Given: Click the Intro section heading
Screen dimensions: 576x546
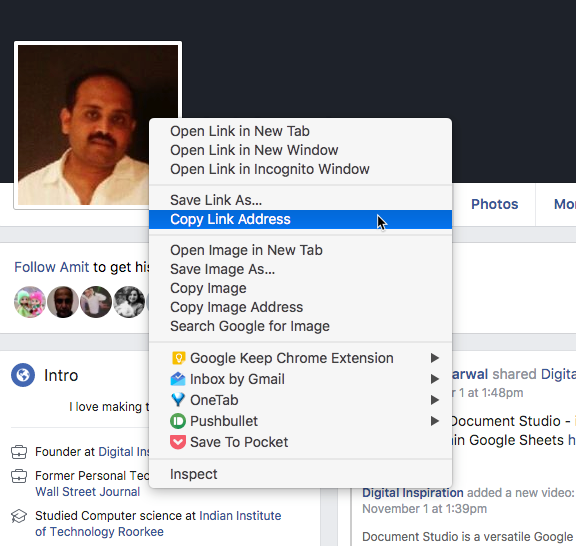Looking at the screenshot, I should [61, 376].
